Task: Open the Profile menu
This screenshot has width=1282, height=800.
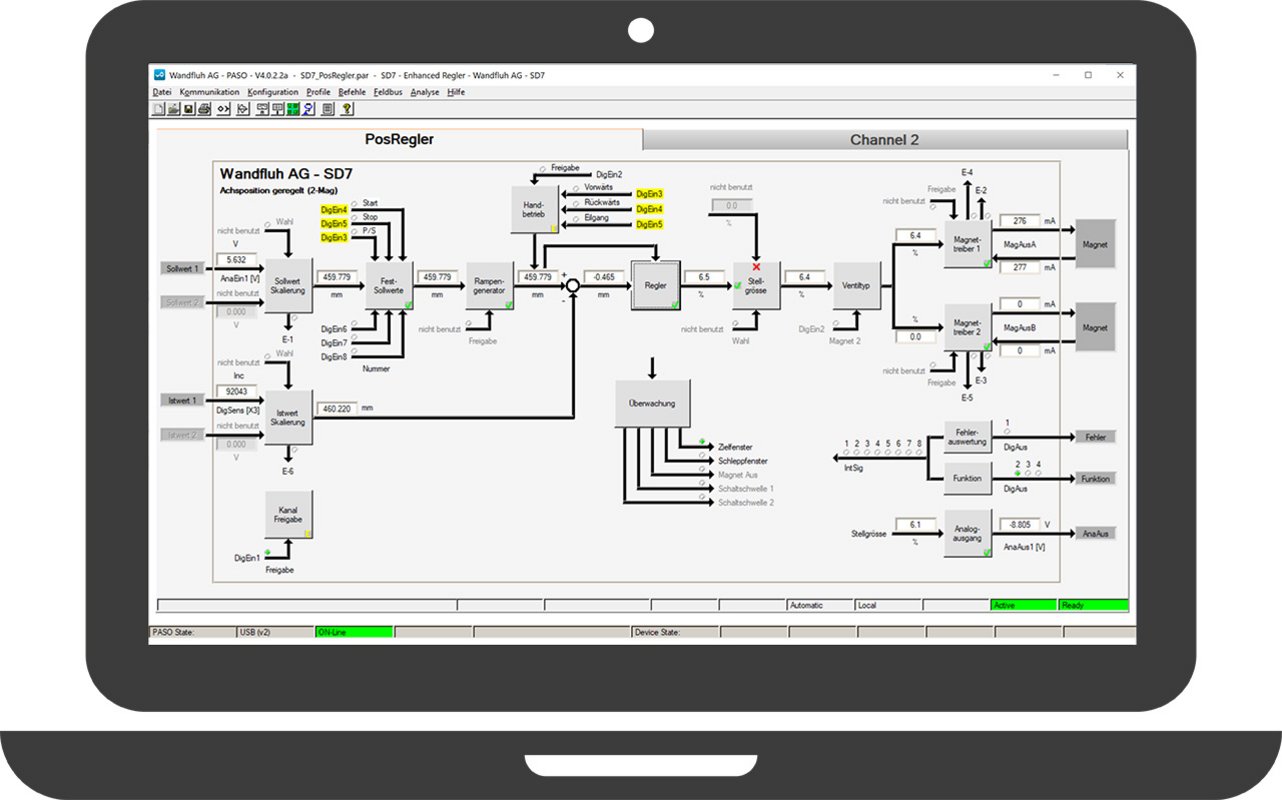Action: (x=318, y=92)
